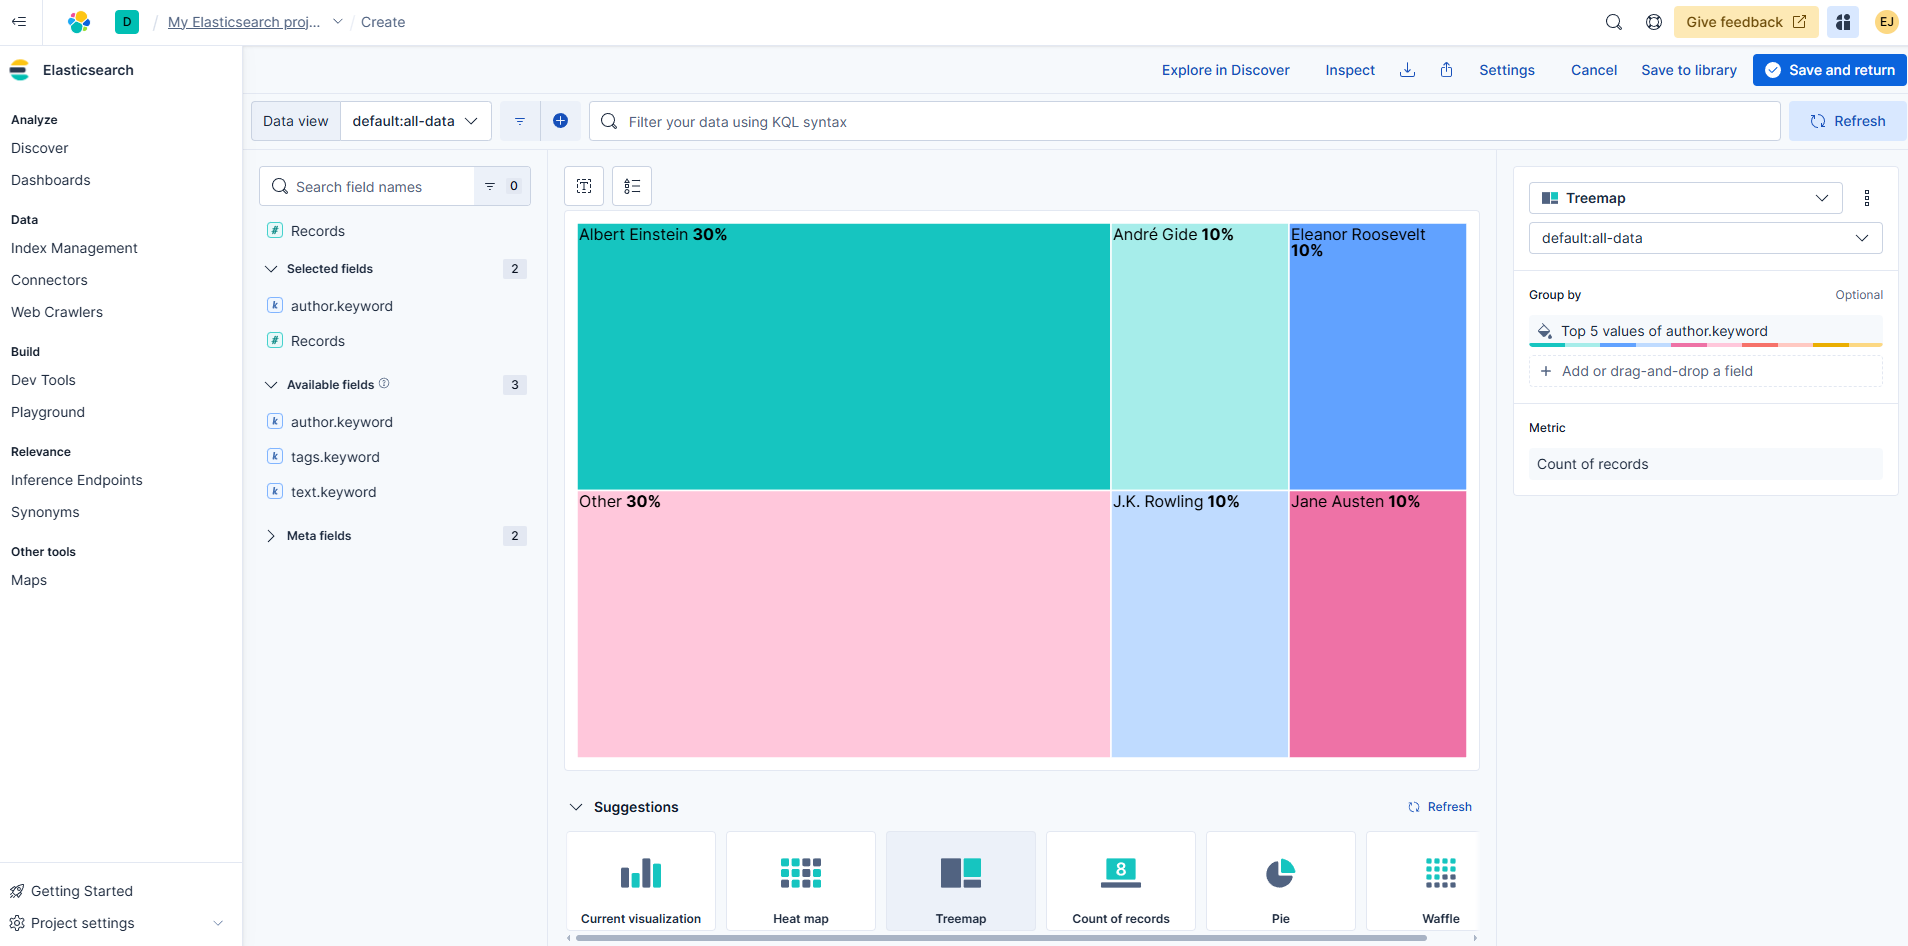Open Explore in Discover link
Viewport: 1908px width, 946px height.
click(1226, 70)
